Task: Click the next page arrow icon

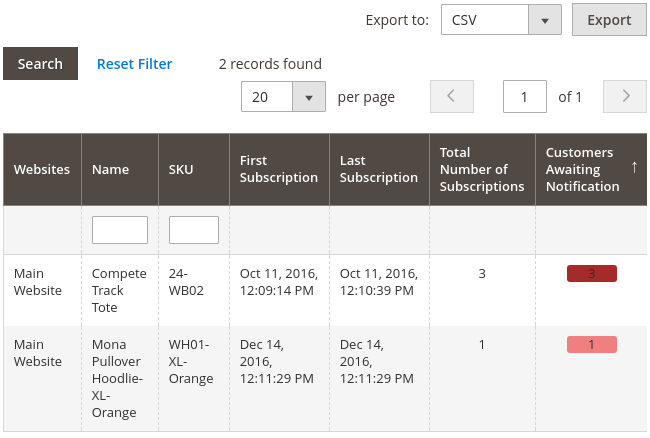Action: [626, 97]
